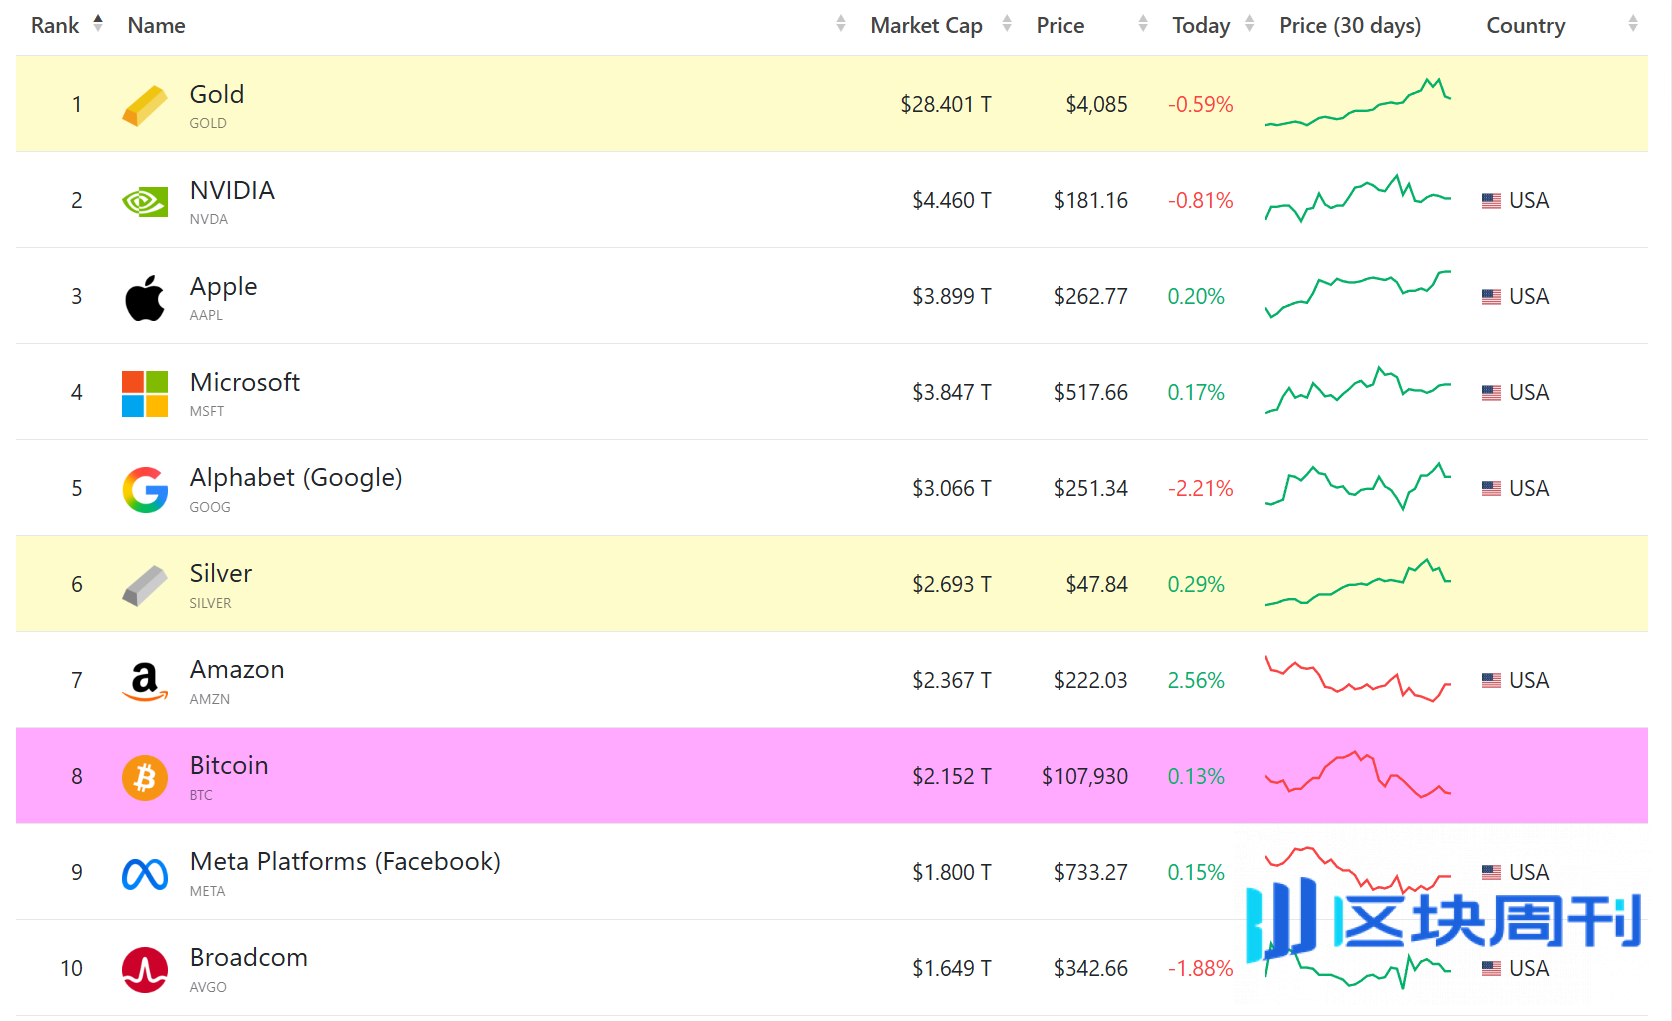Open the Alphabet (Google) company link

[296, 478]
